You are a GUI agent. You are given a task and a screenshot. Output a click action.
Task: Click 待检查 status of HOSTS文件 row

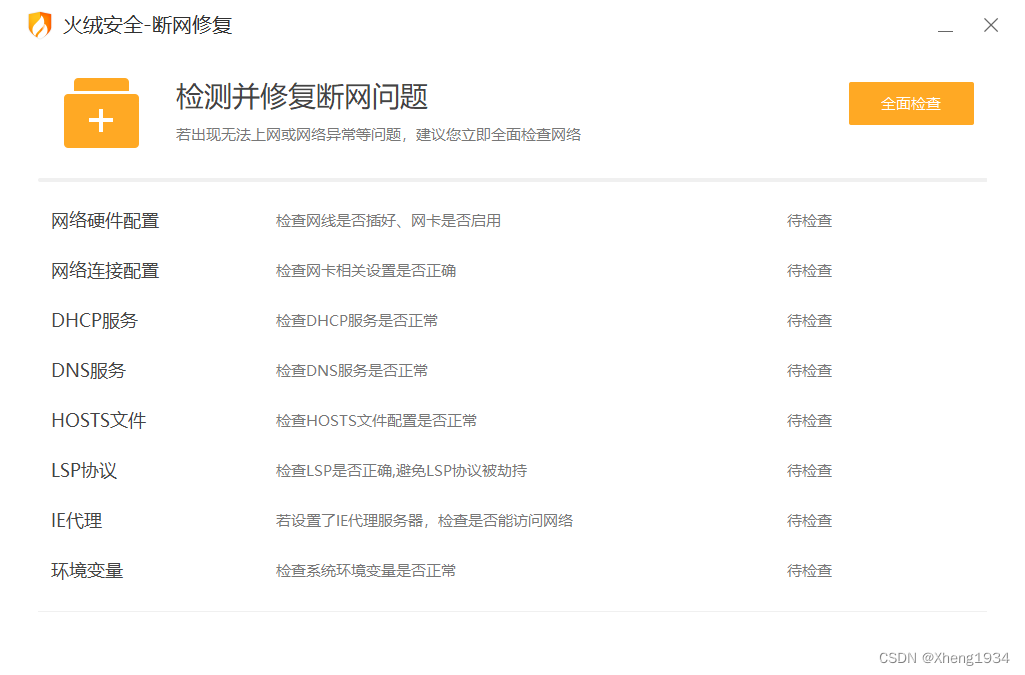[809, 421]
